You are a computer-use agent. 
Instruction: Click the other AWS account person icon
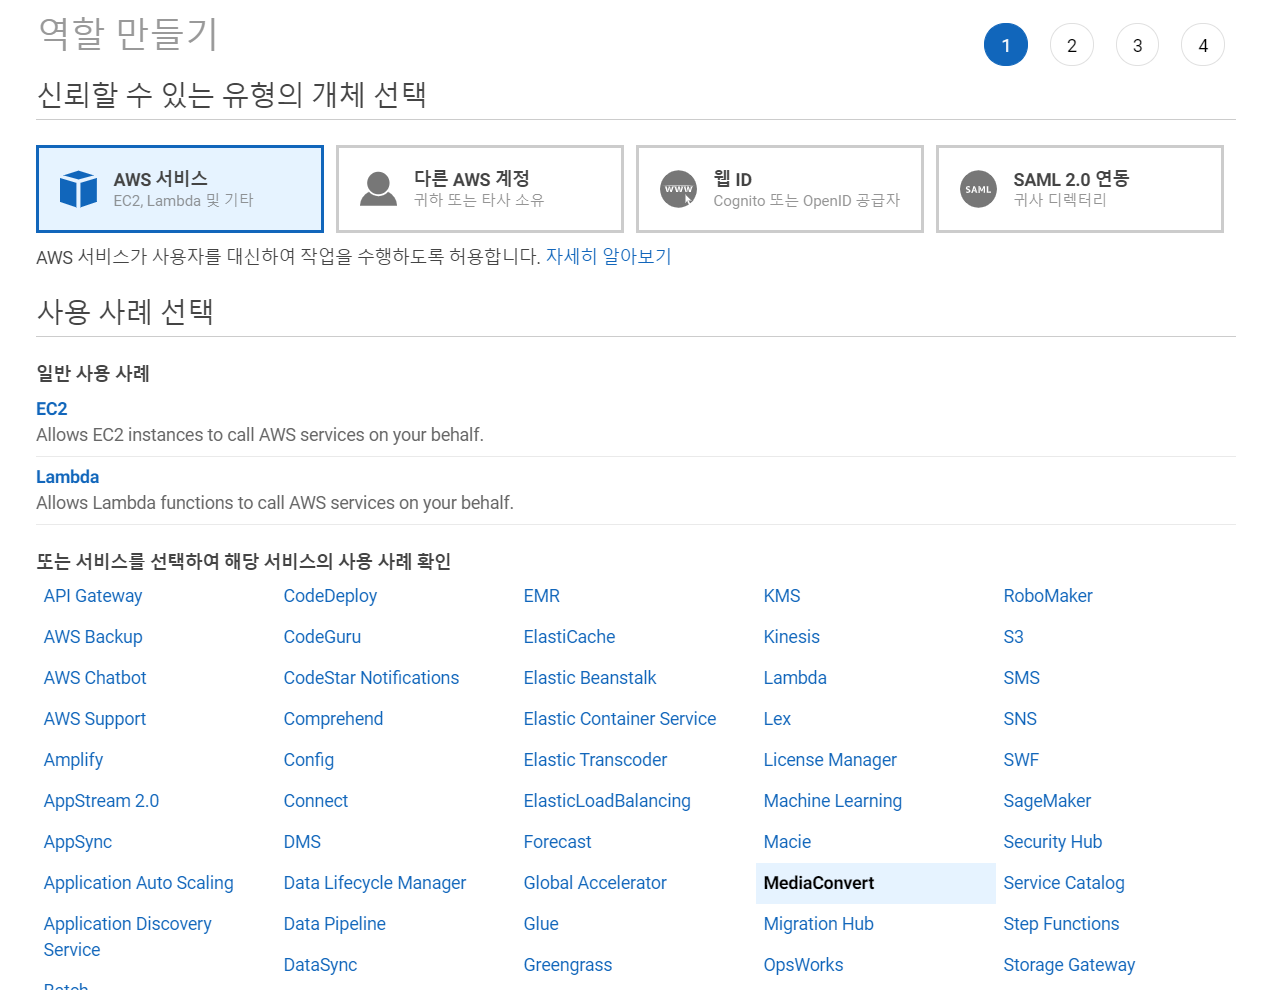pyautogui.click(x=378, y=189)
